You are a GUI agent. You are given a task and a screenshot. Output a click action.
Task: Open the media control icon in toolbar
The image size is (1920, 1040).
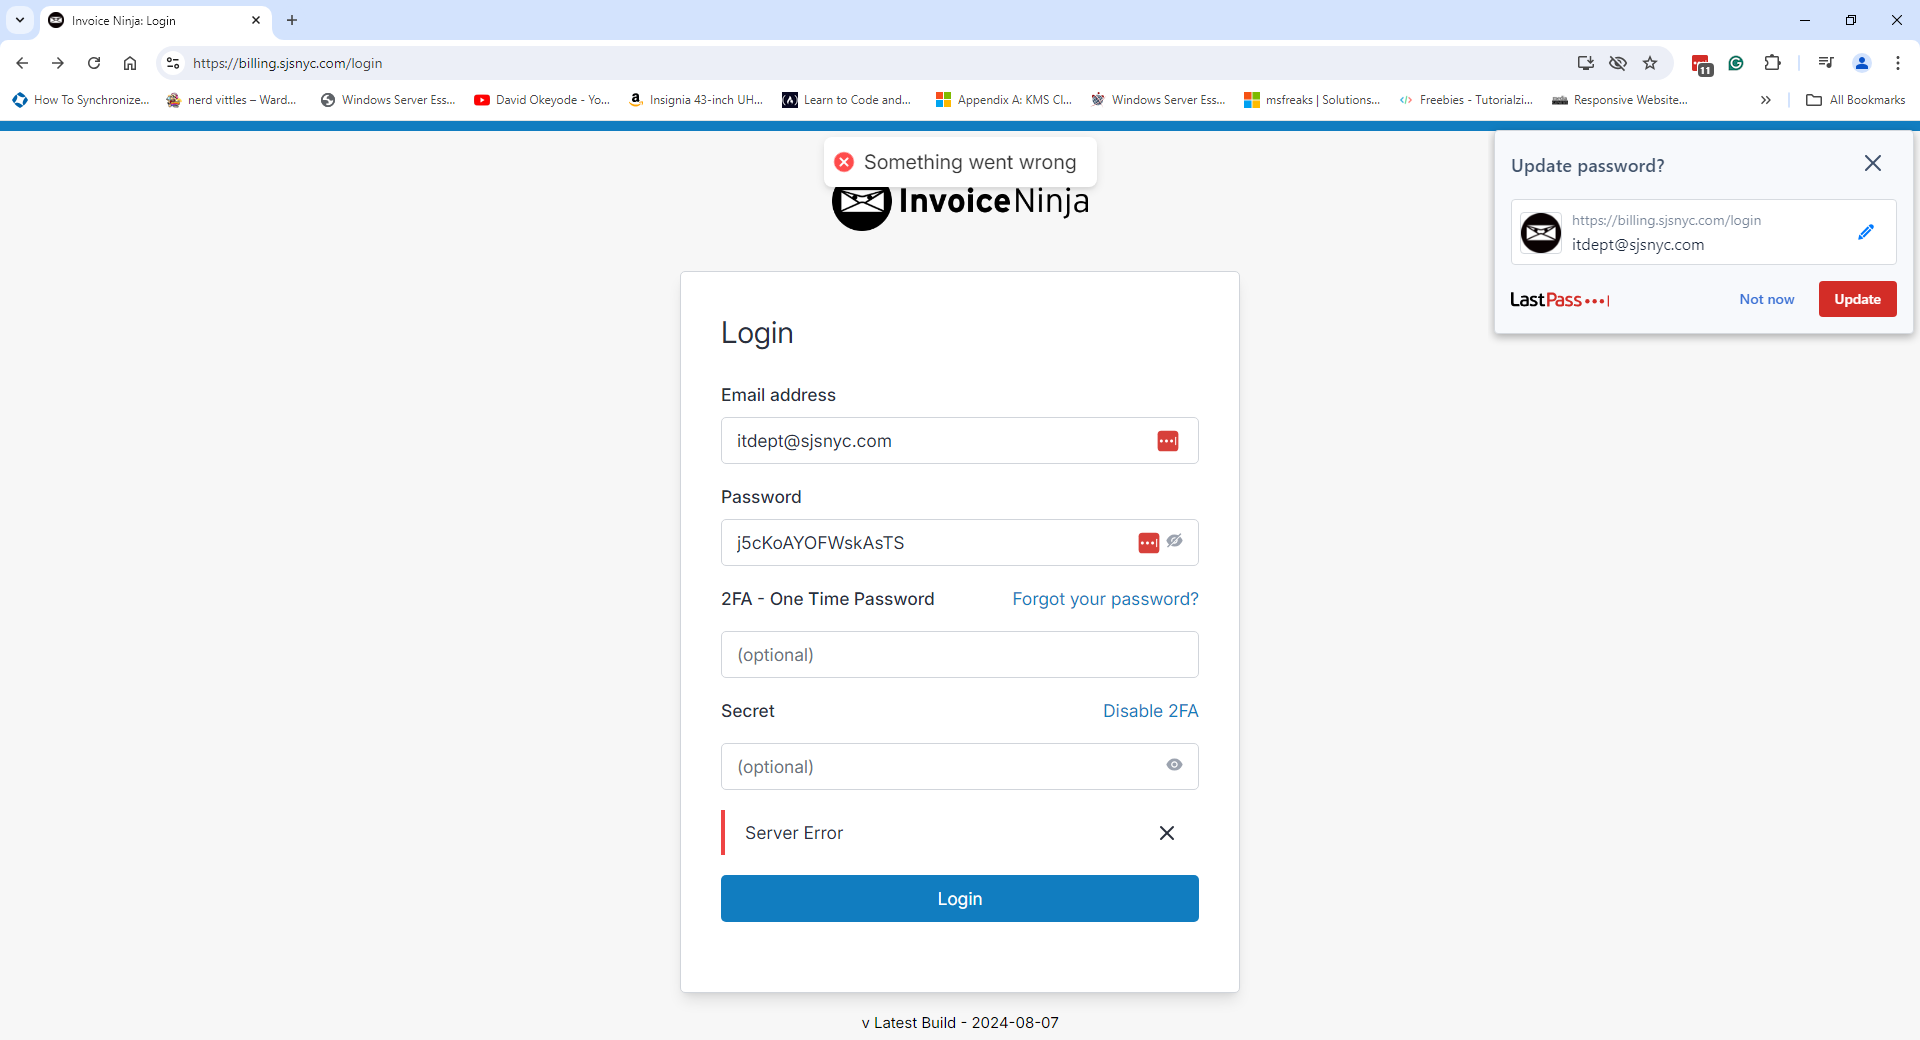click(x=1826, y=63)
